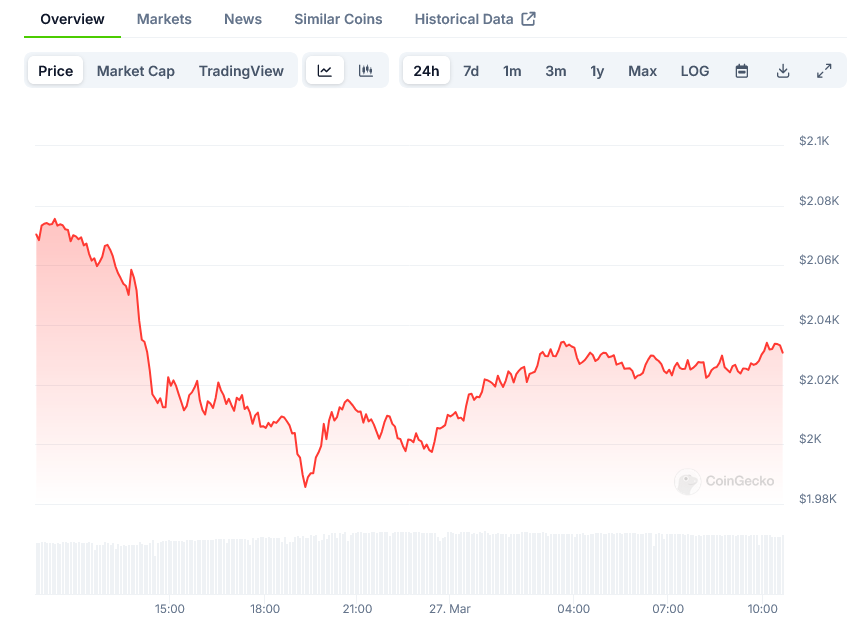Click the $2K price axis label

pyautogui.click(x=810, y=439)
